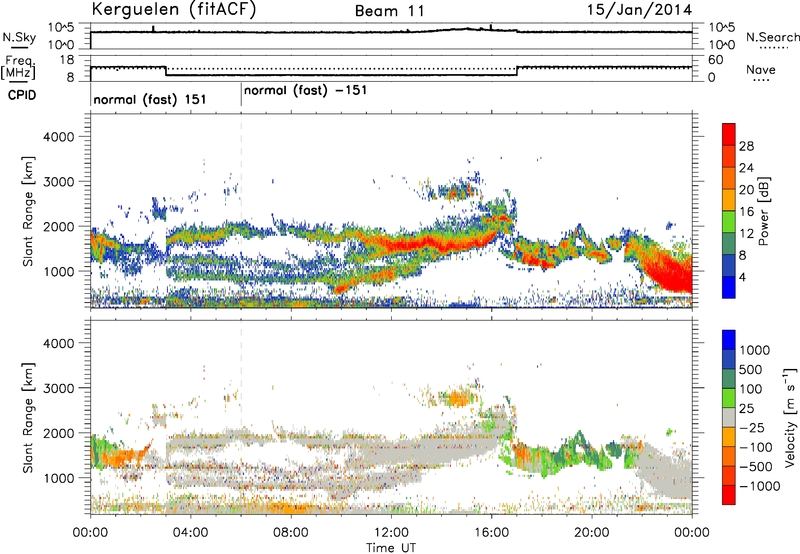Click the 'N.Sky' legend label
This screenshot has height=554, width=800.
(19, 37)
